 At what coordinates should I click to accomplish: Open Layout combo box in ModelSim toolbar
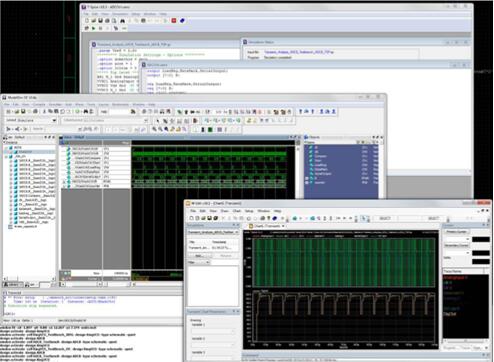click(x=31, y=120)
